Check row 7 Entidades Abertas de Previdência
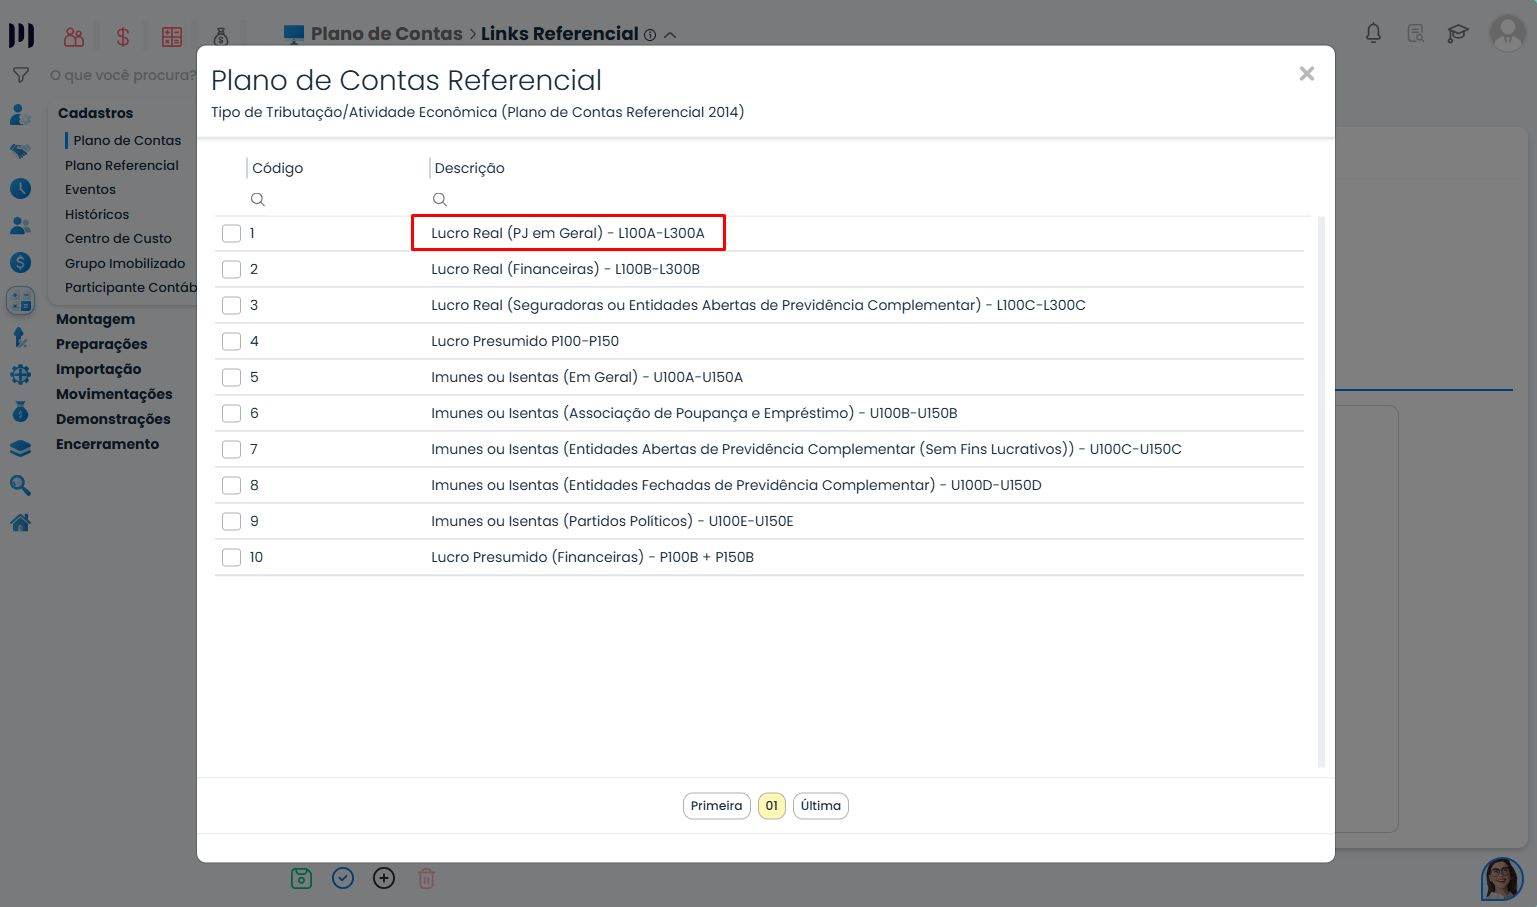 tap(231, 449)
